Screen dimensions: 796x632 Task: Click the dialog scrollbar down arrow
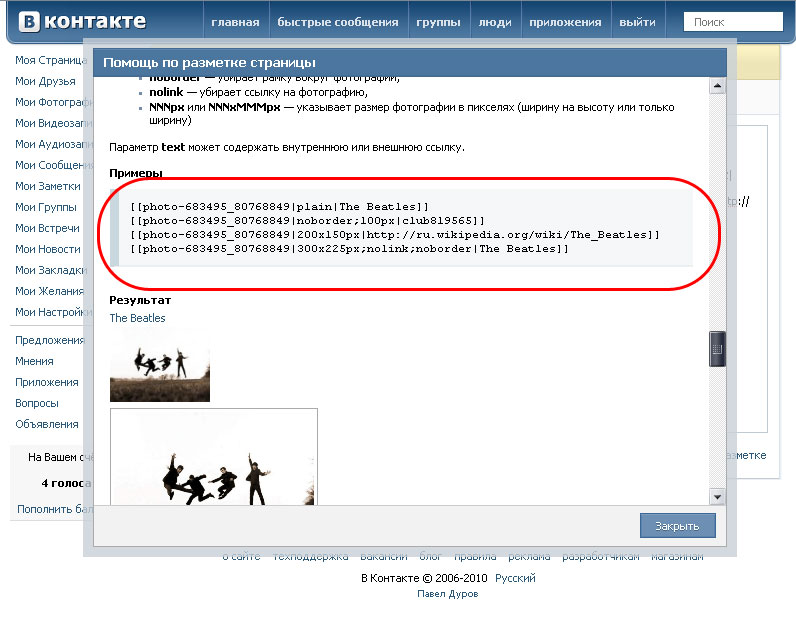coord(717,497)
